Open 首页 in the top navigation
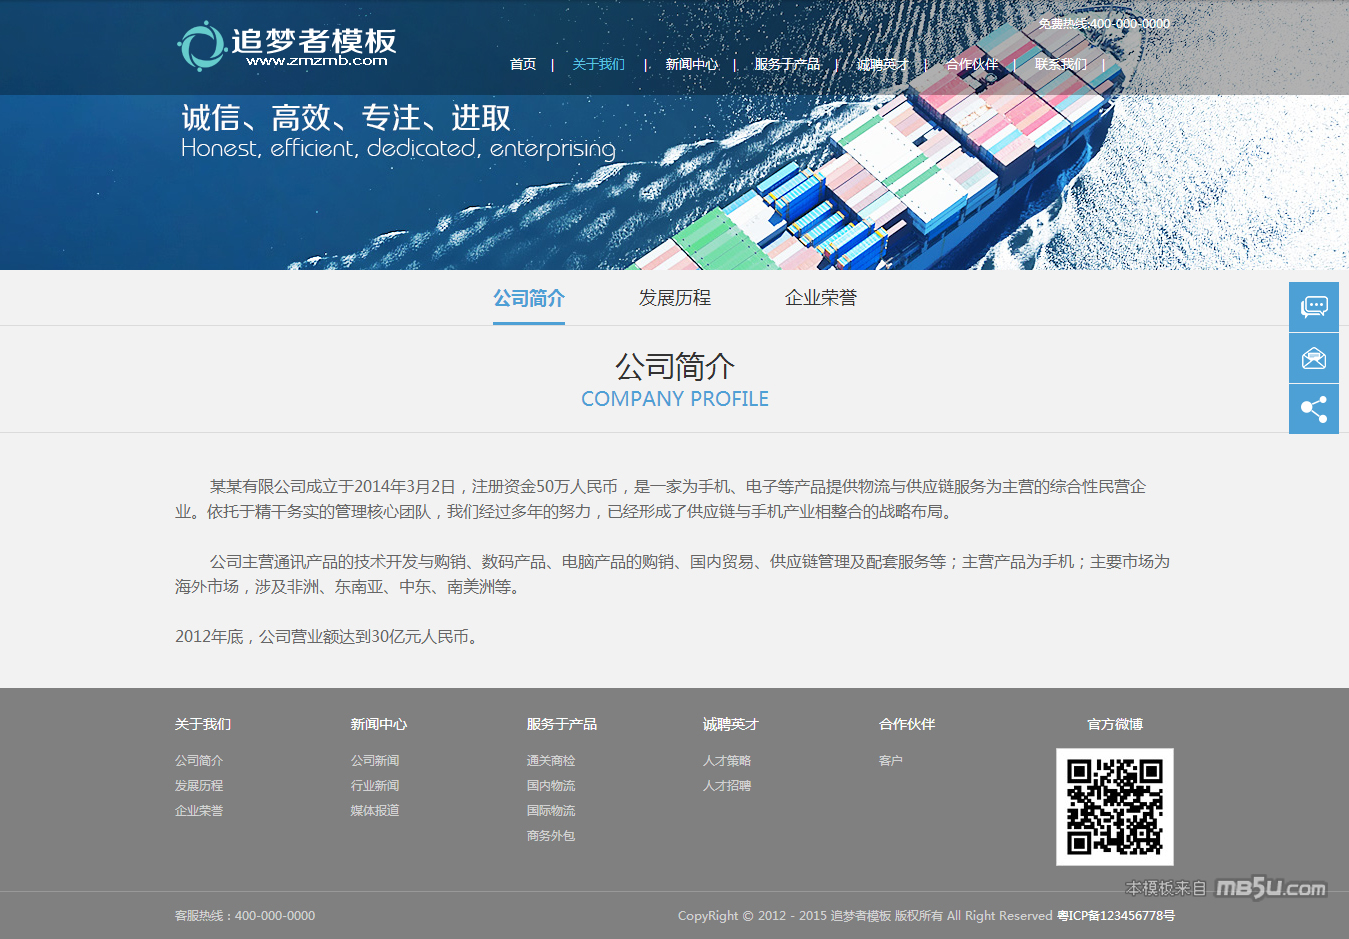This screenshot has height=939, width=1349. (x=523, y=64)
